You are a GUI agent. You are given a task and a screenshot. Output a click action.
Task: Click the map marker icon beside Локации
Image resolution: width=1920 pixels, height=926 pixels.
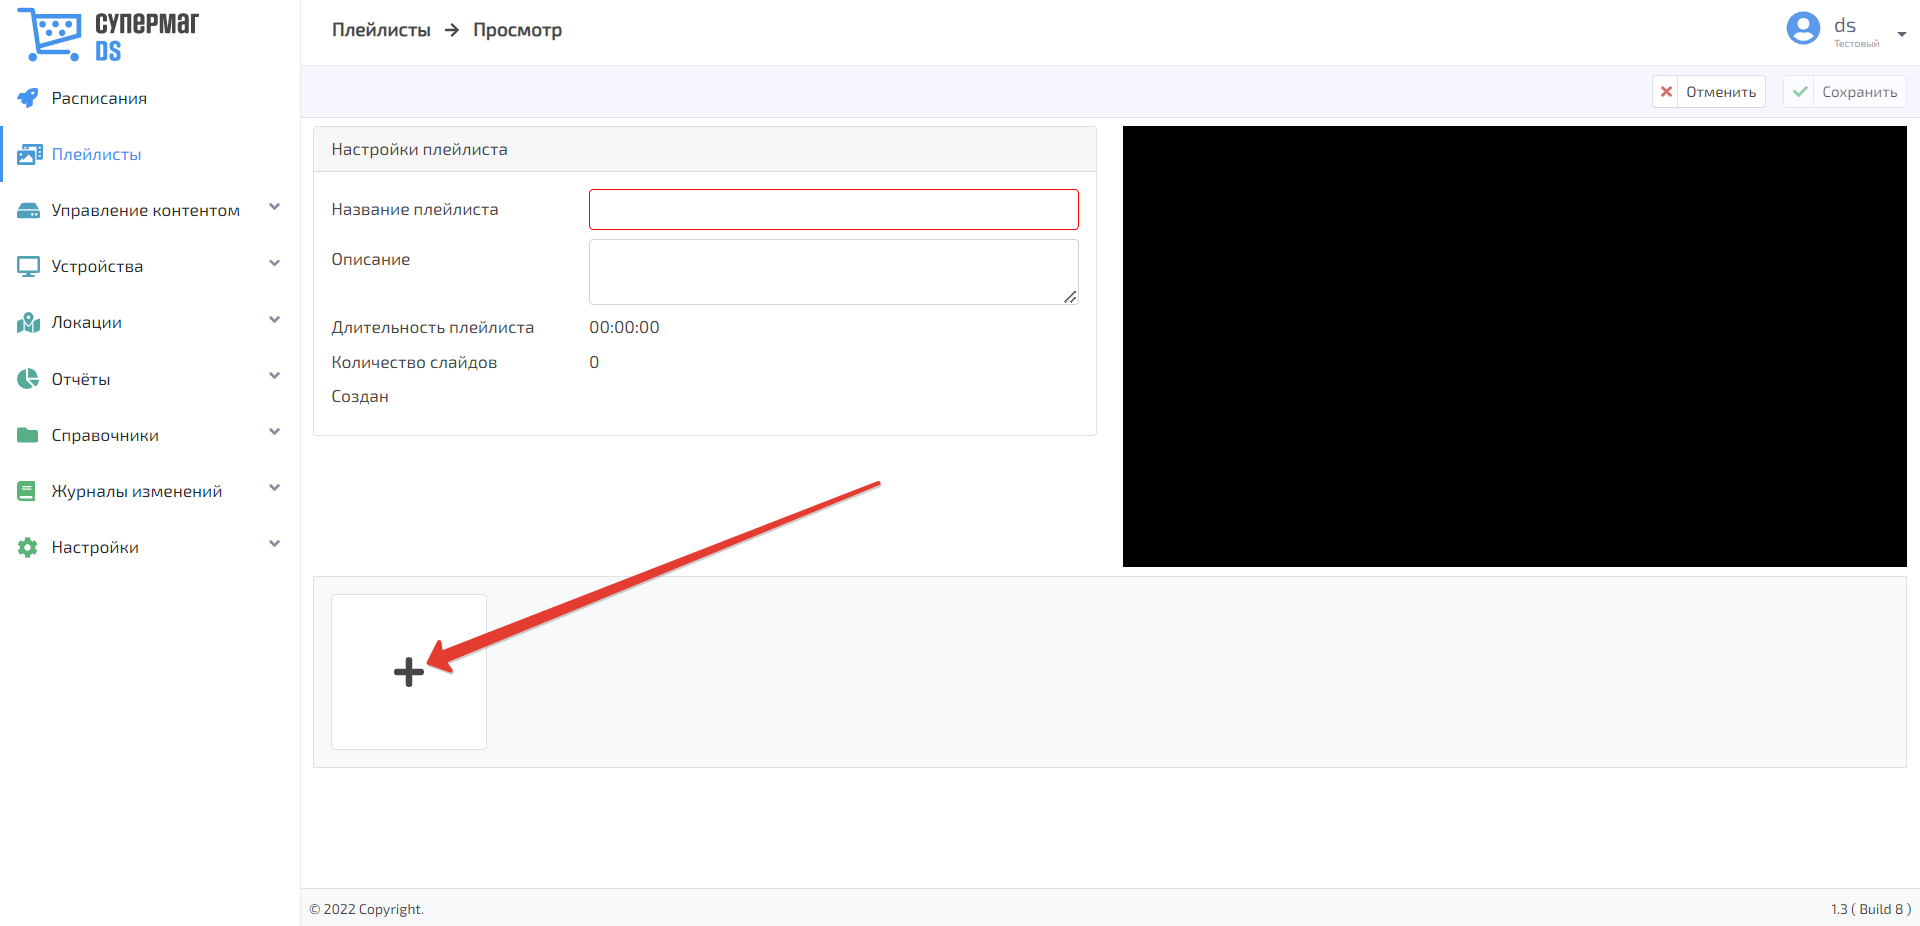click(28, 323)
